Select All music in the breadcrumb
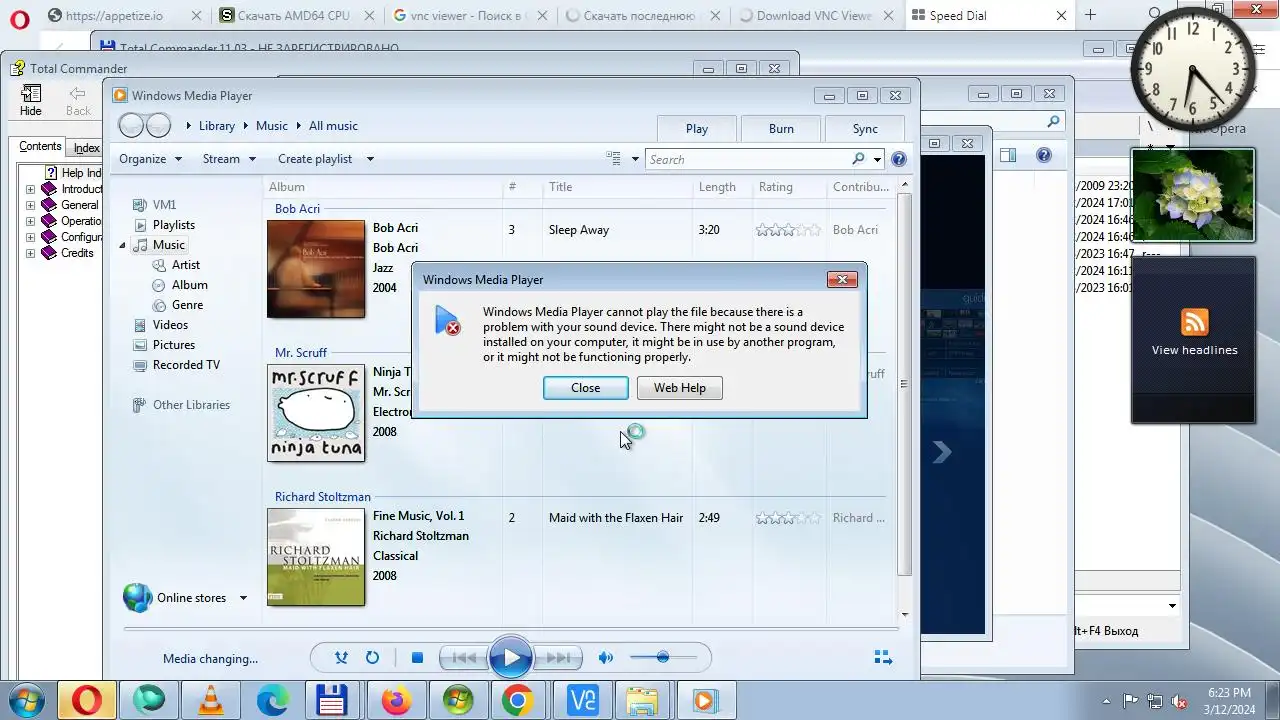Image resolution: width=1280 pixels, height=720 pixels. (333, 126)
